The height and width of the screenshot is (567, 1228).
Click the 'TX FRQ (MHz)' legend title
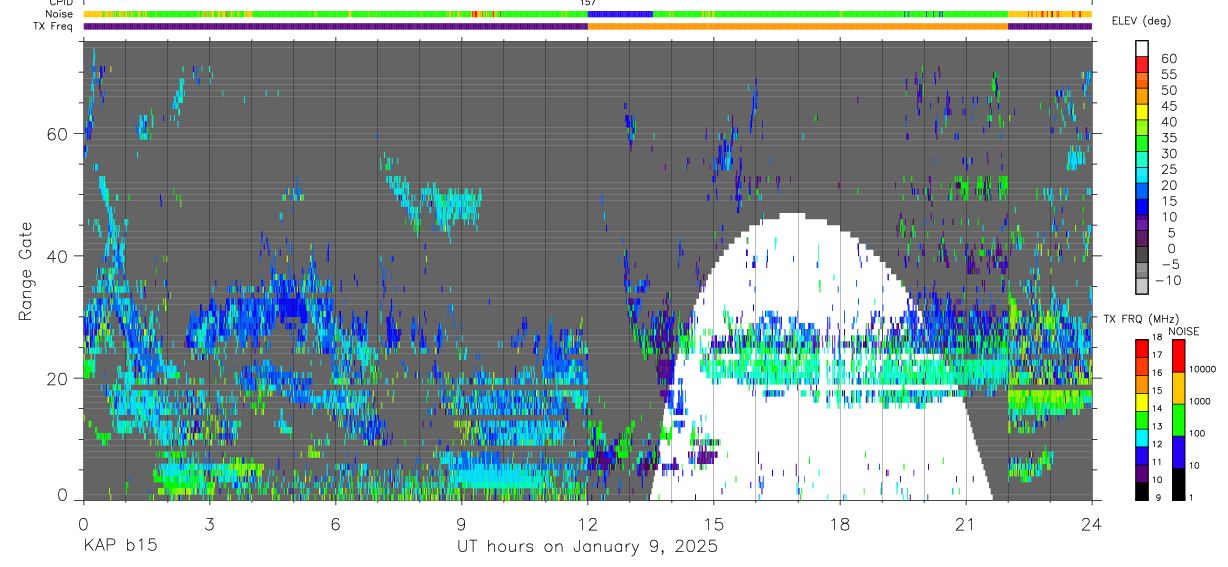1141,319
